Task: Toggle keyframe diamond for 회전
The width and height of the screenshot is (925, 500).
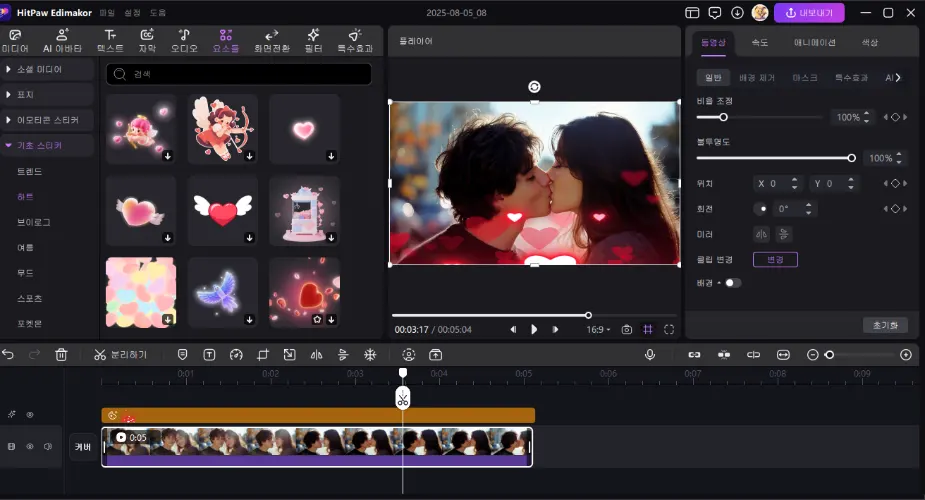Action: [895, 209]
